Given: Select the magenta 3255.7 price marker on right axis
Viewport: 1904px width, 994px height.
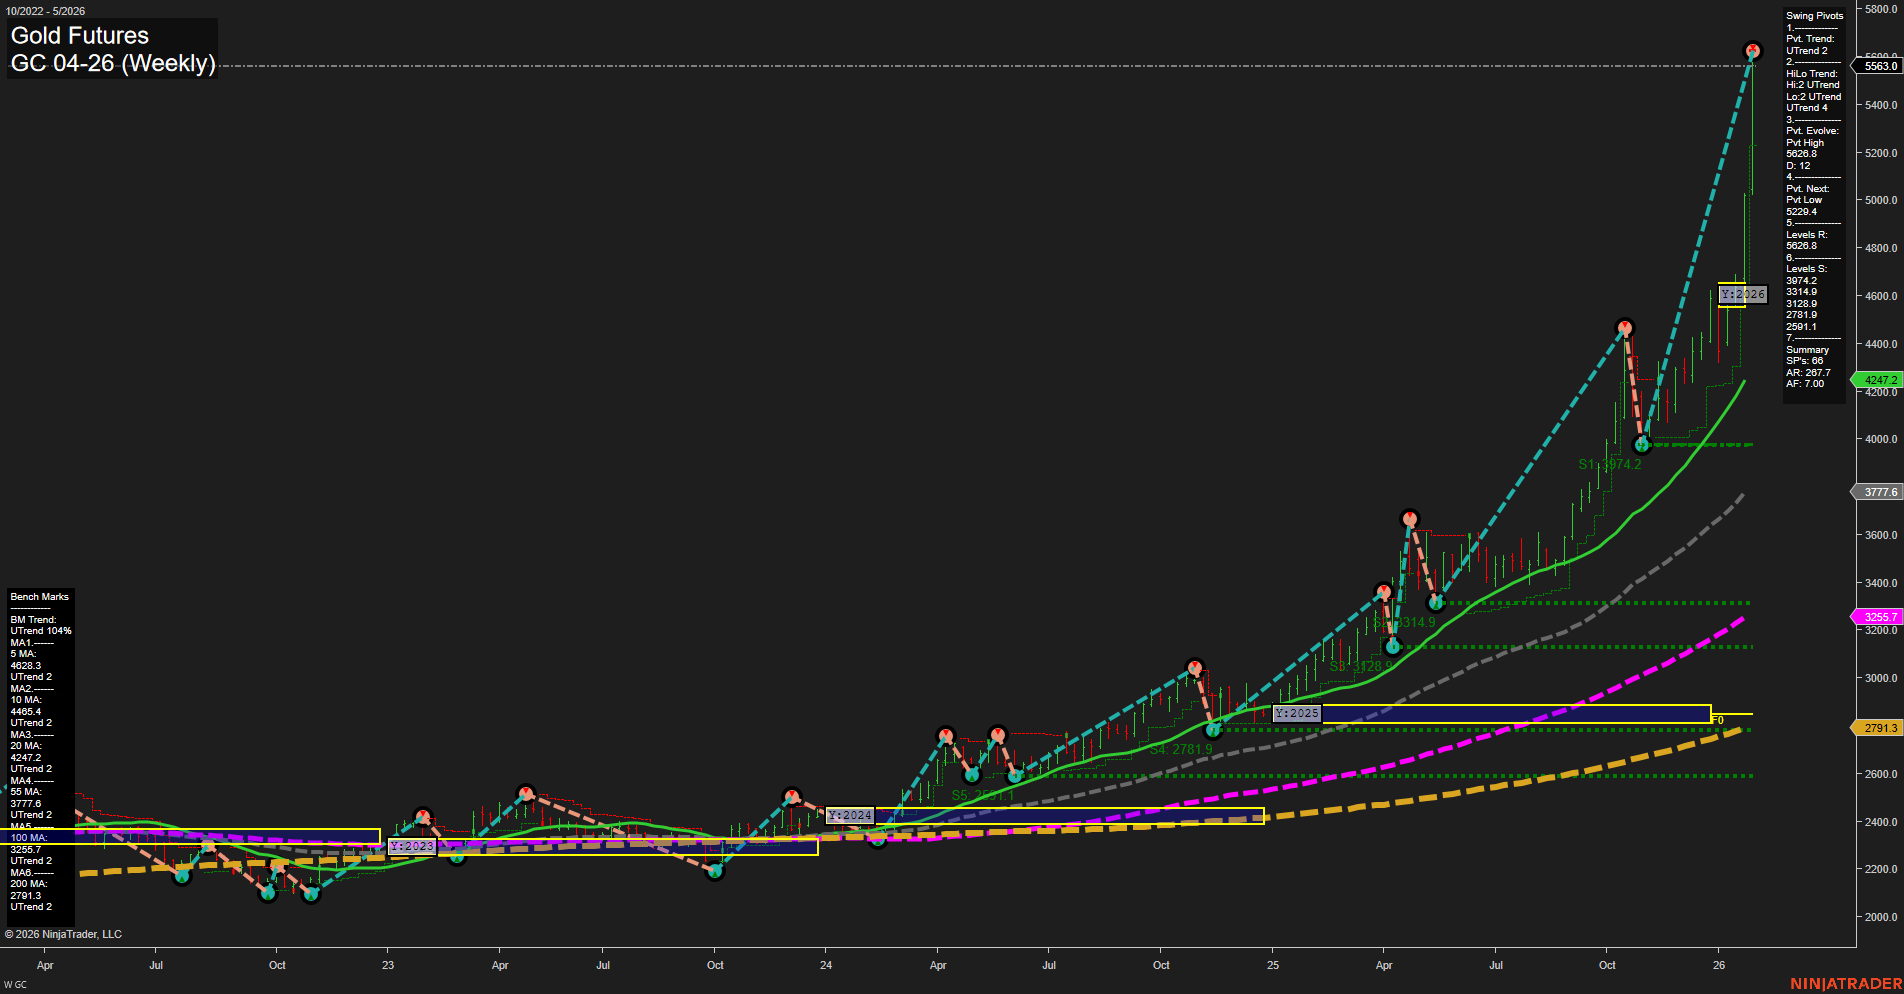Looking at the screenshot, I should pos(1876,617).
